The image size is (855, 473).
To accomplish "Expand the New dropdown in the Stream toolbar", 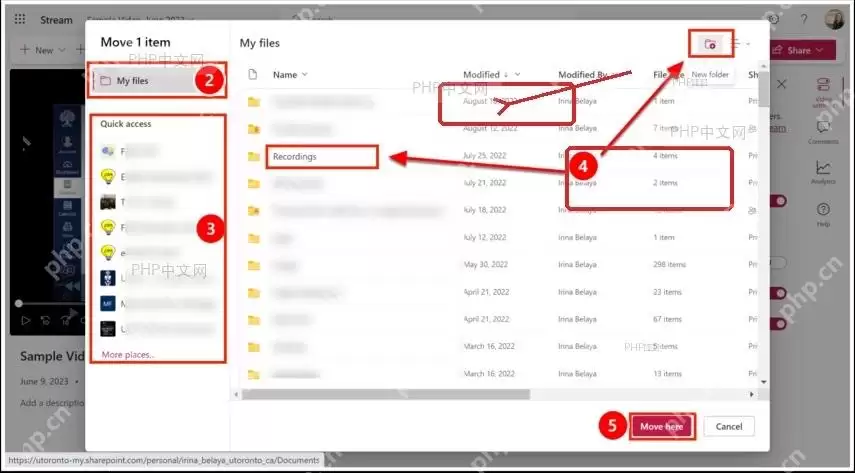I will 62,50.
